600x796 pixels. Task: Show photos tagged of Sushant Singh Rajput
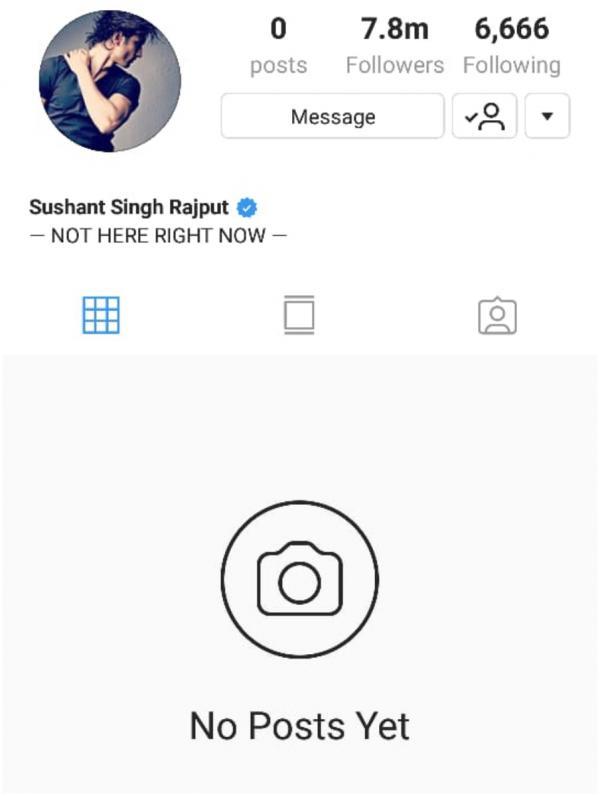497,315
